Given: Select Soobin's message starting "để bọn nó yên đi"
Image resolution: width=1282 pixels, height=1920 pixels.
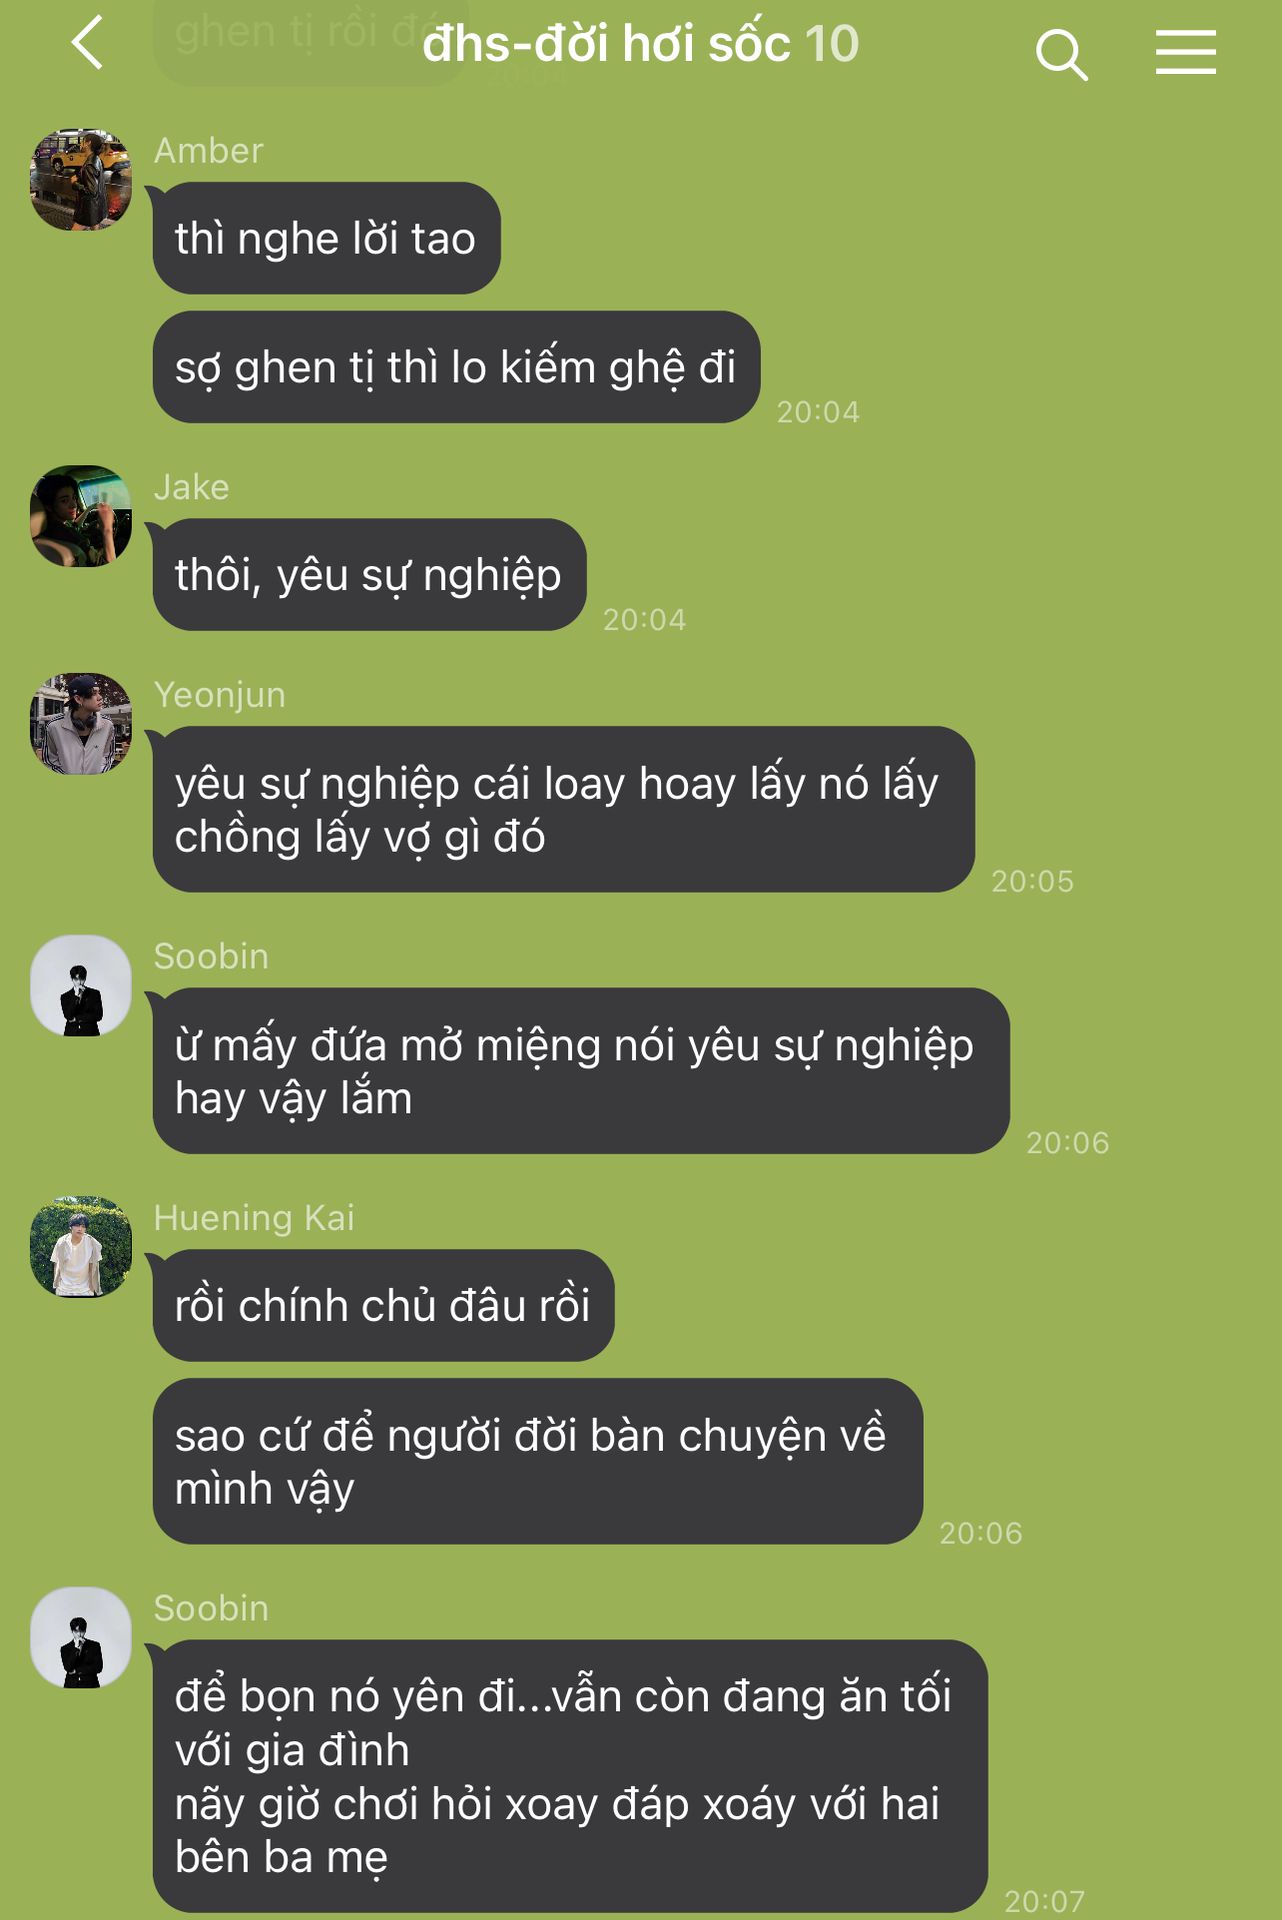Looking at the screenshot, I should click(x=570, y=1776).
